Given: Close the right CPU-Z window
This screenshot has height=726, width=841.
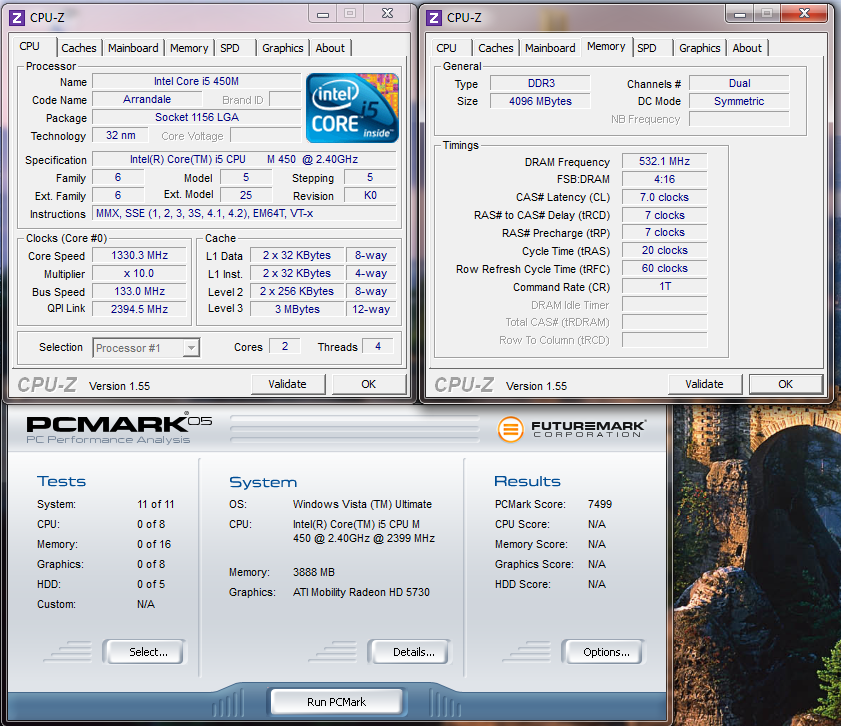Looking at the screenshot, I should click(804, 13).
